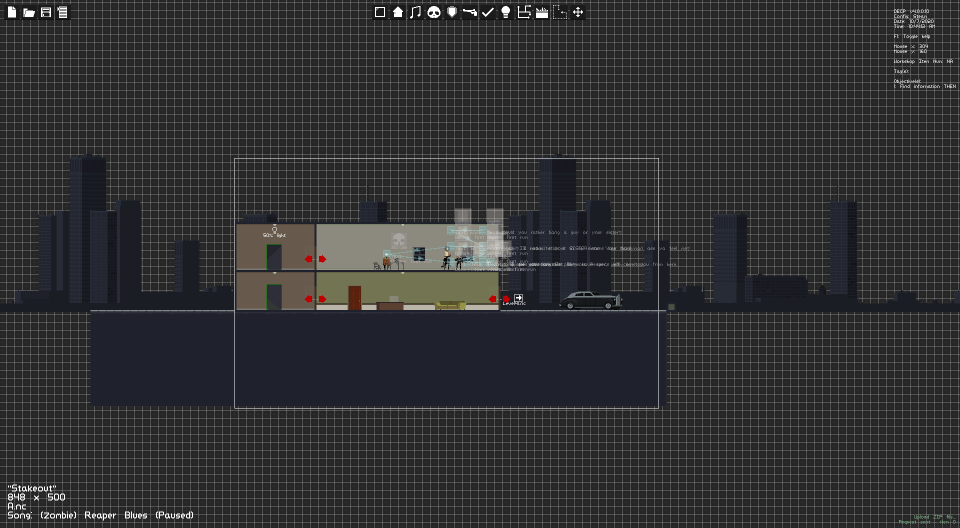Viewport: 960px width, 528px height.
Task: Click the checkmark objectives tool
Action: pyautogui.click(x=488, y=12)
